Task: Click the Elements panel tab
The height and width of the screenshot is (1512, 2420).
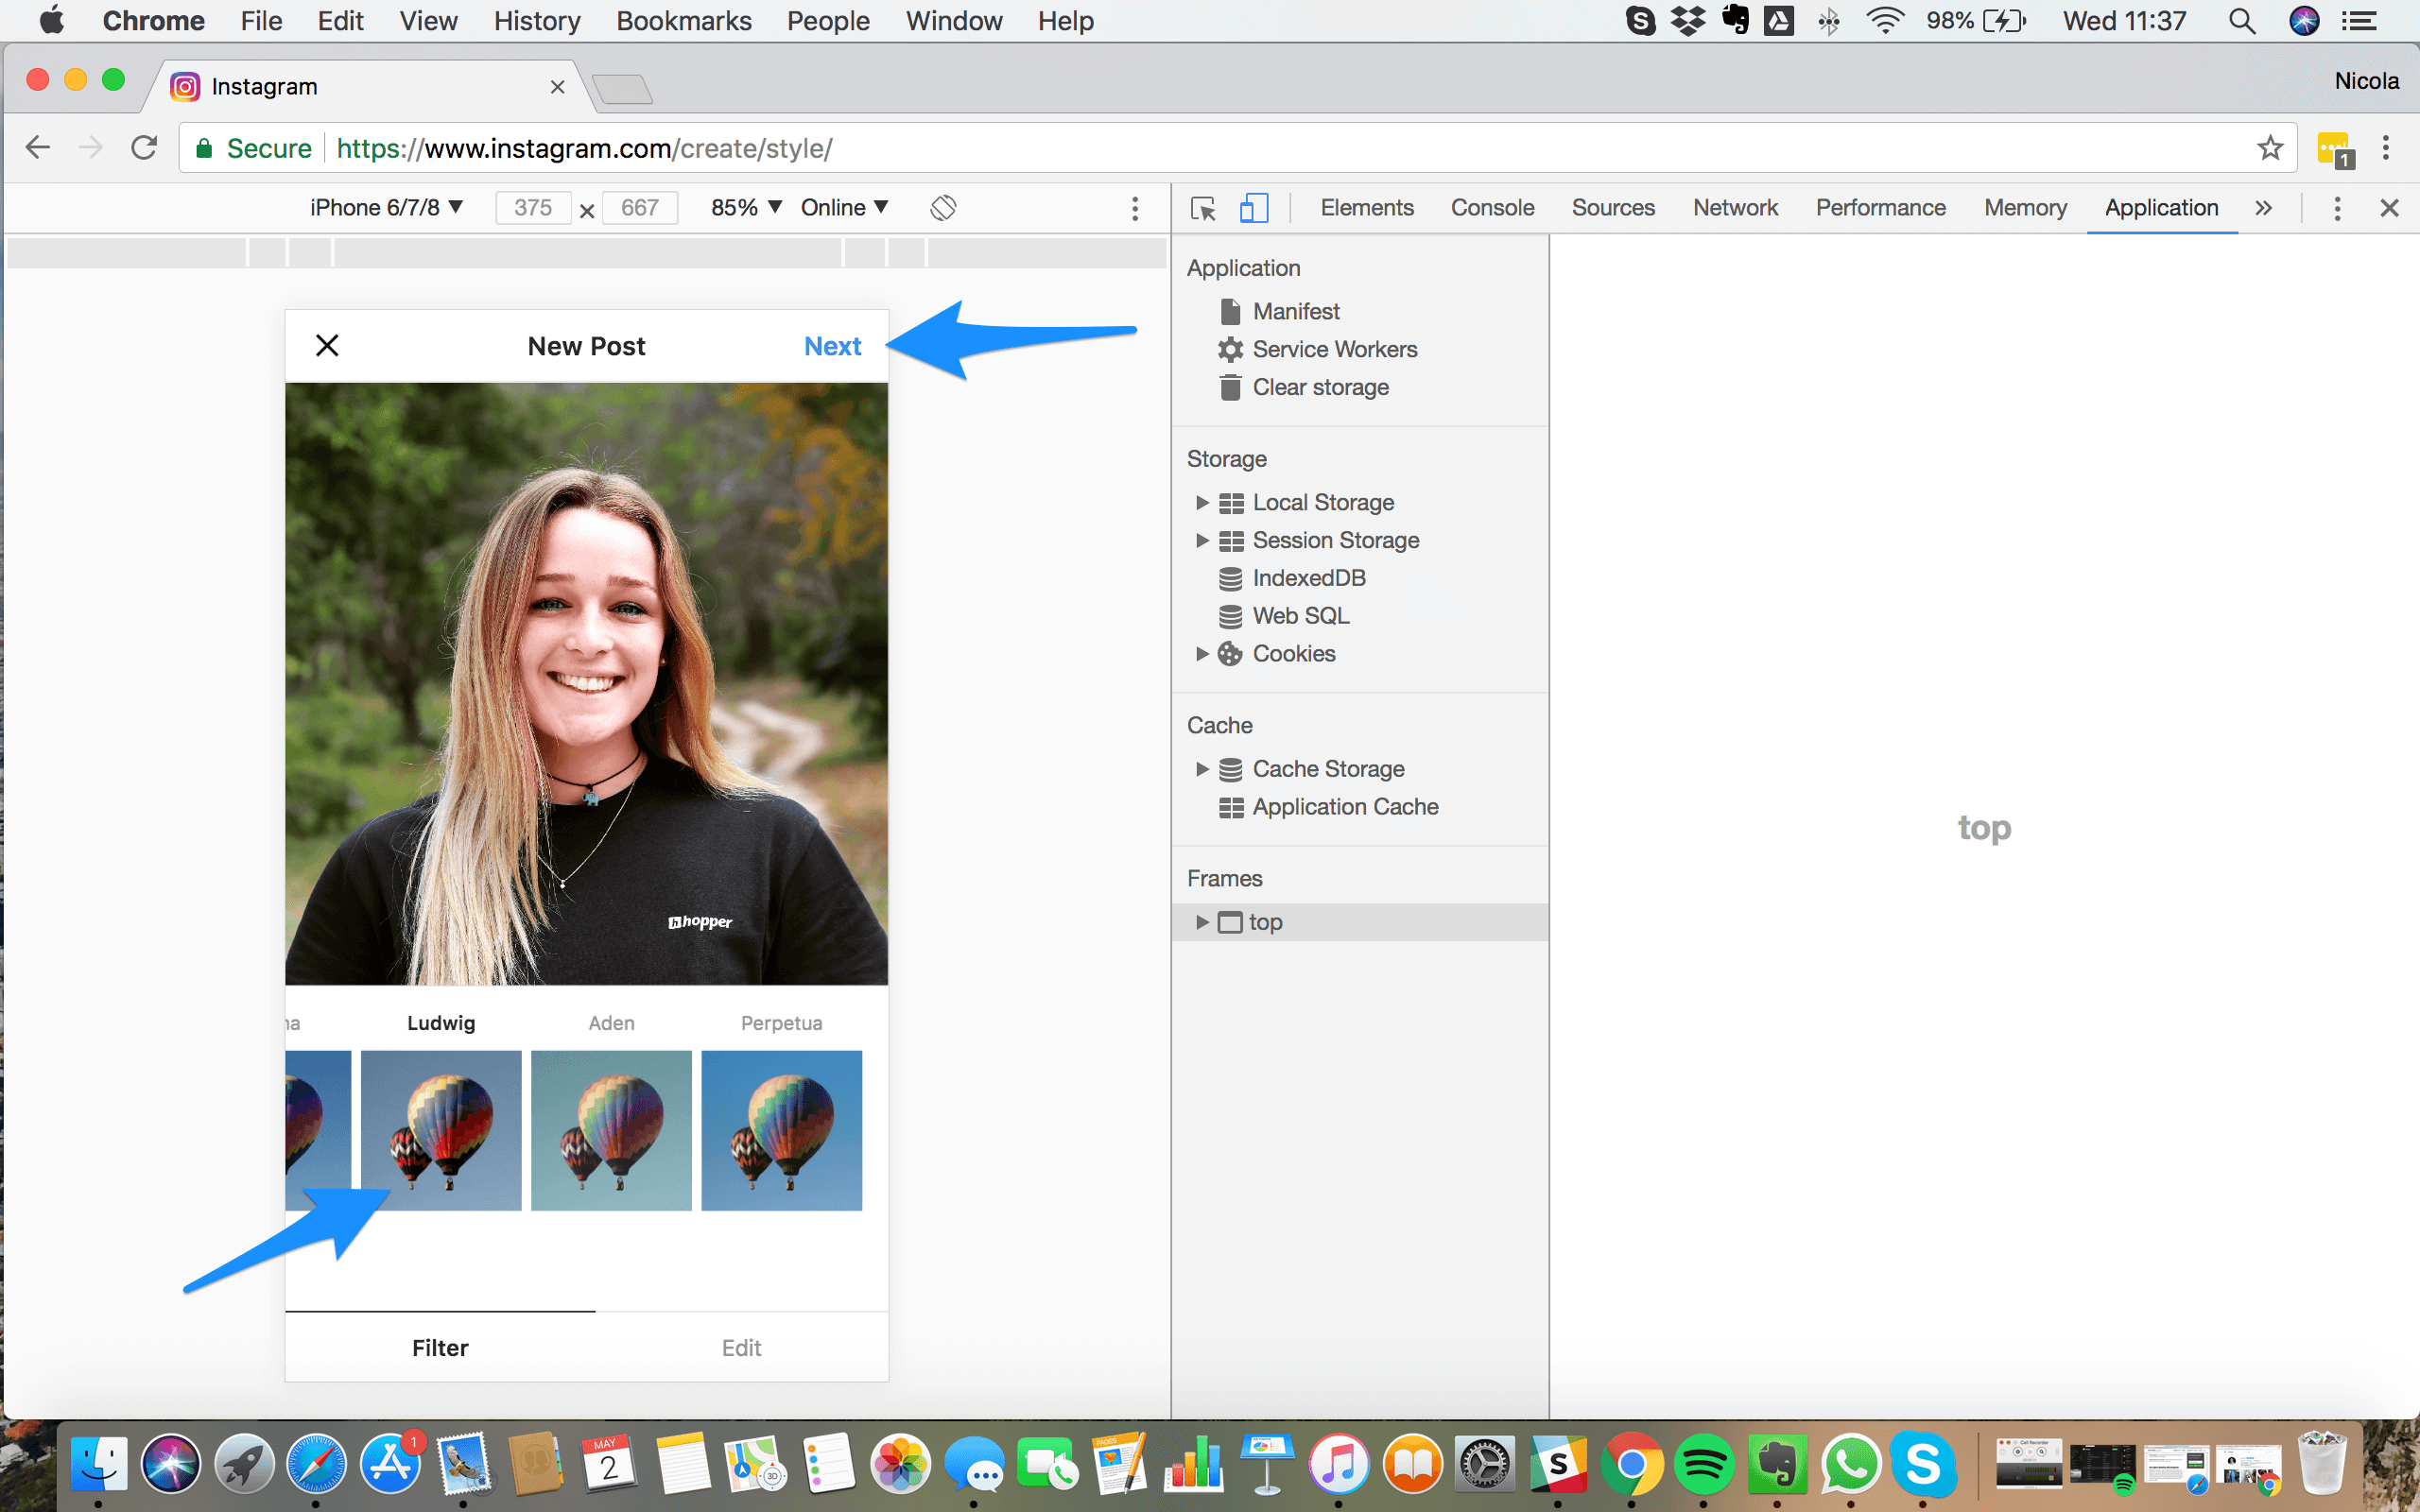Action: point(1366,206)
